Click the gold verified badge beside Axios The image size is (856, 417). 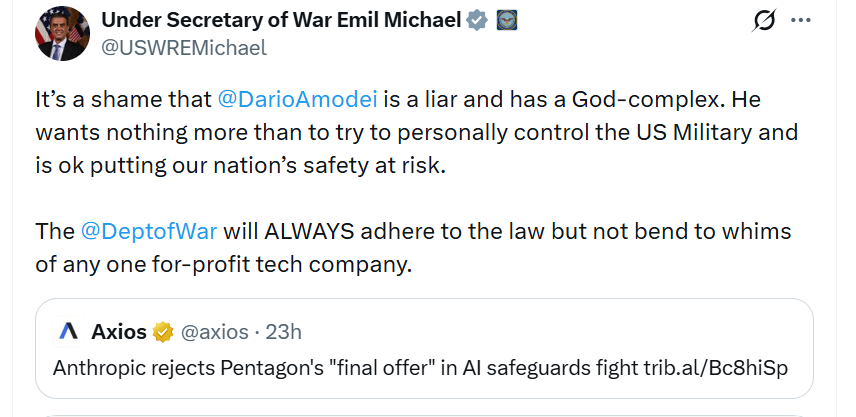point(164,331)
